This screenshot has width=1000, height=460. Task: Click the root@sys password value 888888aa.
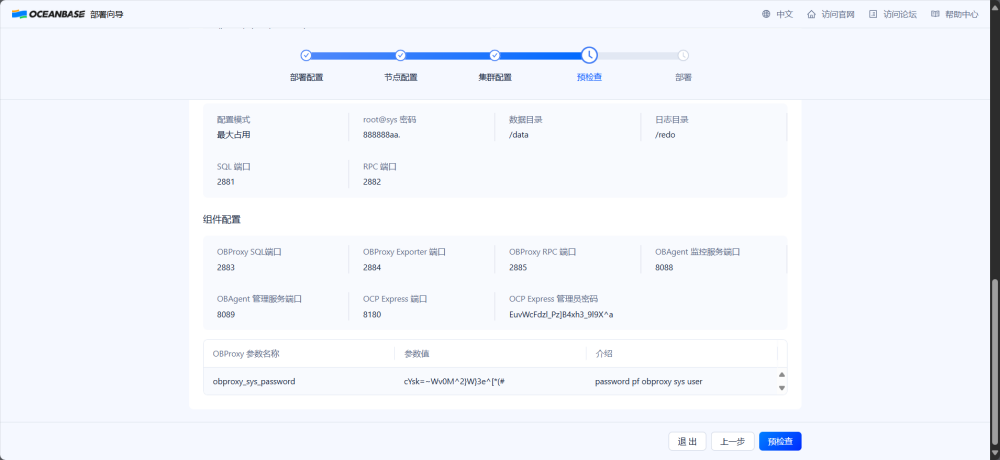(x=381, y=135)
